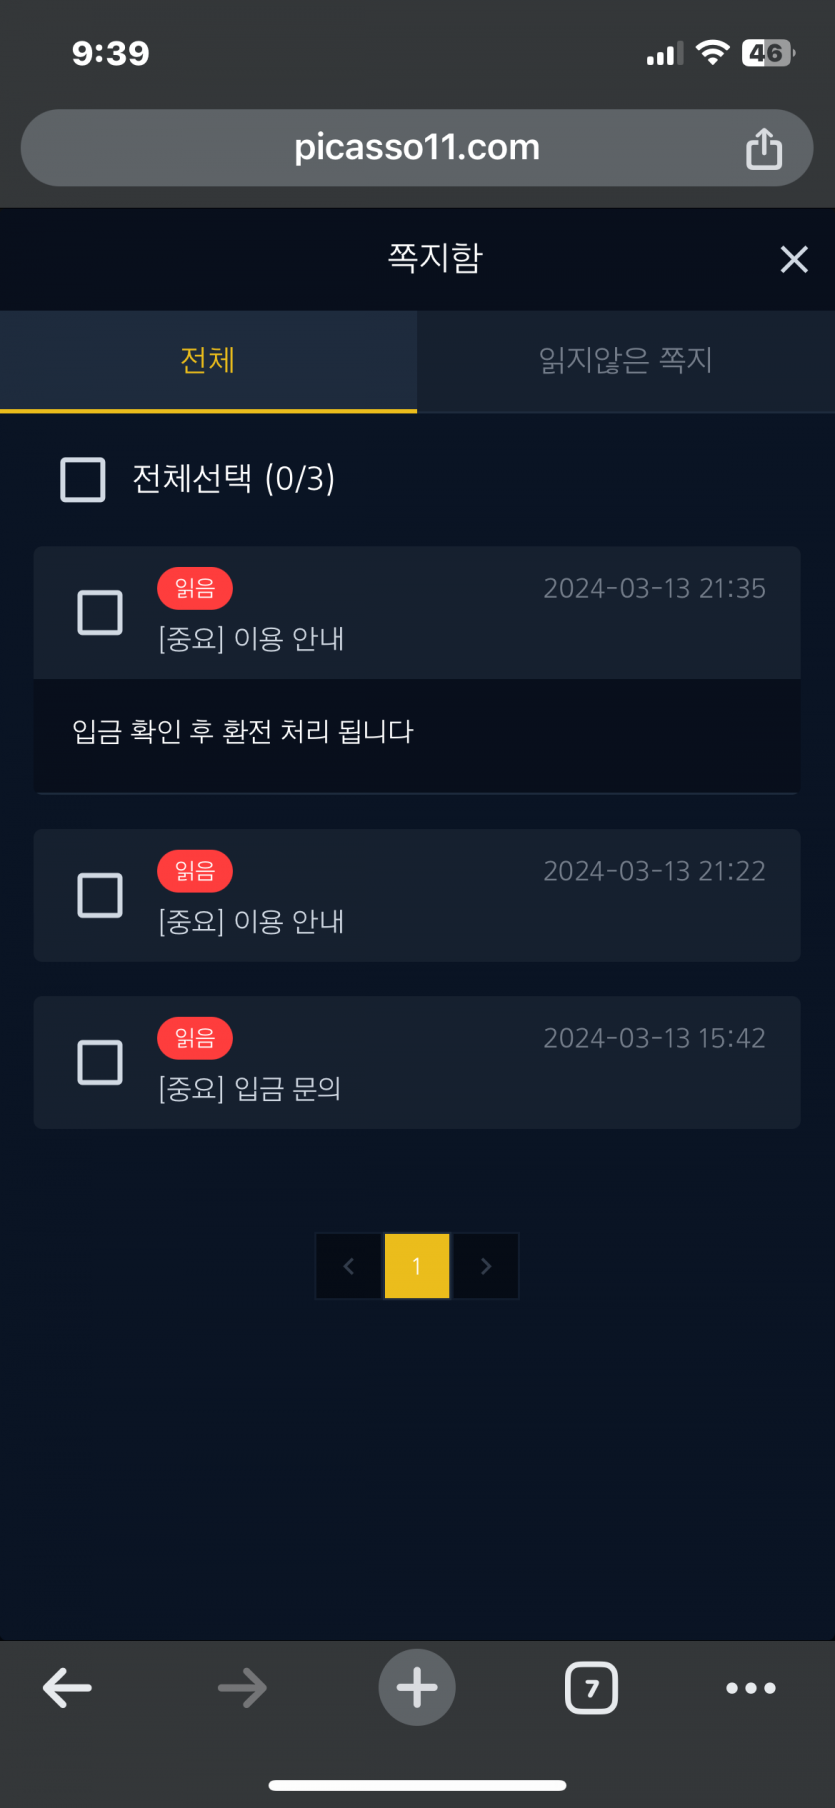Image resolution: width=835 pixels, height=1808 pixels.
Task: Go to next page with right chevron
Action: coord(486,1266)
